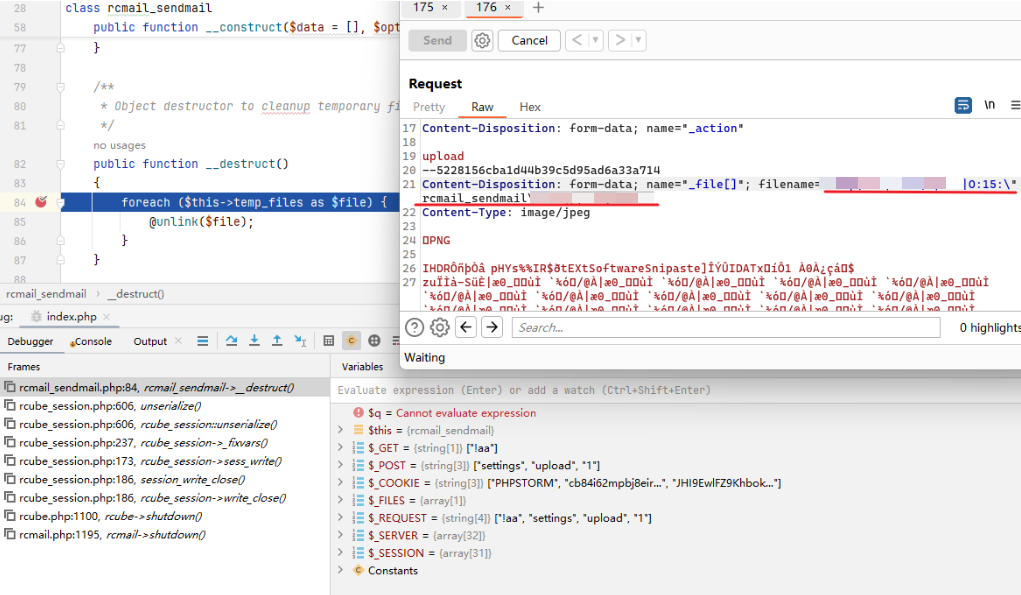Viewport: 1021px width, 595px height.
Task: Select the Pretty request view tab
Action: pos(428,107)
